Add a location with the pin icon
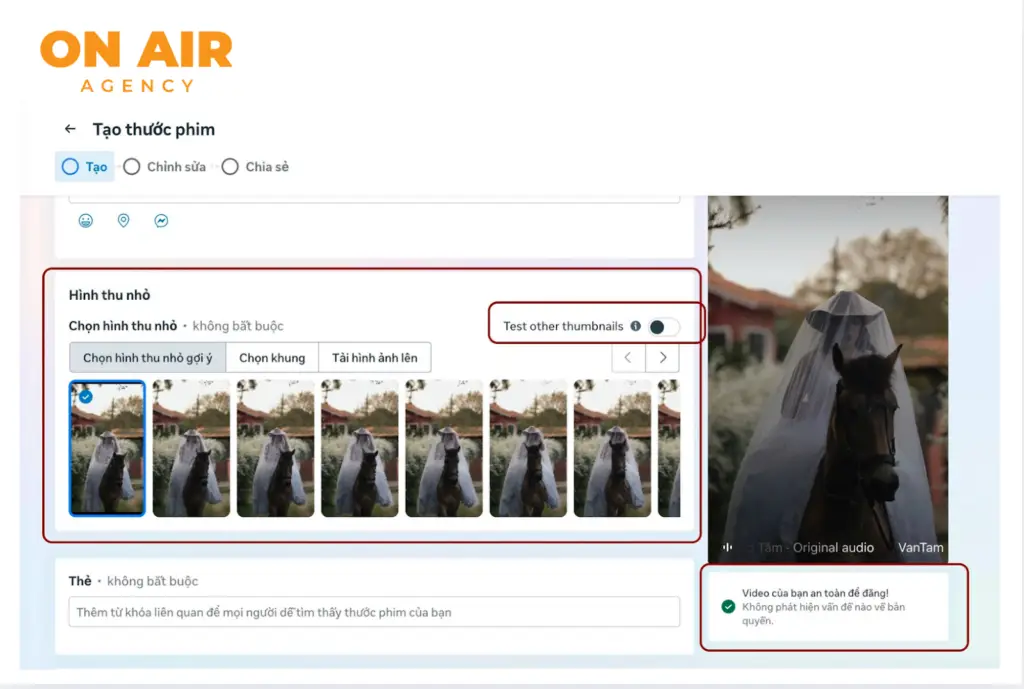The width and height of the screenshot is (1024, 689). pos(123,221)
